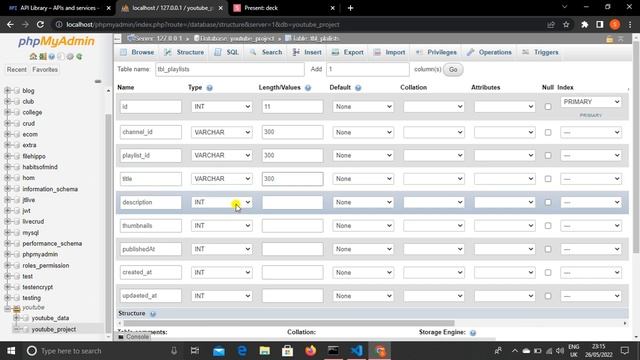This screenshot has height=360, width=640.
Task: Open the page settings lock icon at top right
Action: (x=609, y=39)
